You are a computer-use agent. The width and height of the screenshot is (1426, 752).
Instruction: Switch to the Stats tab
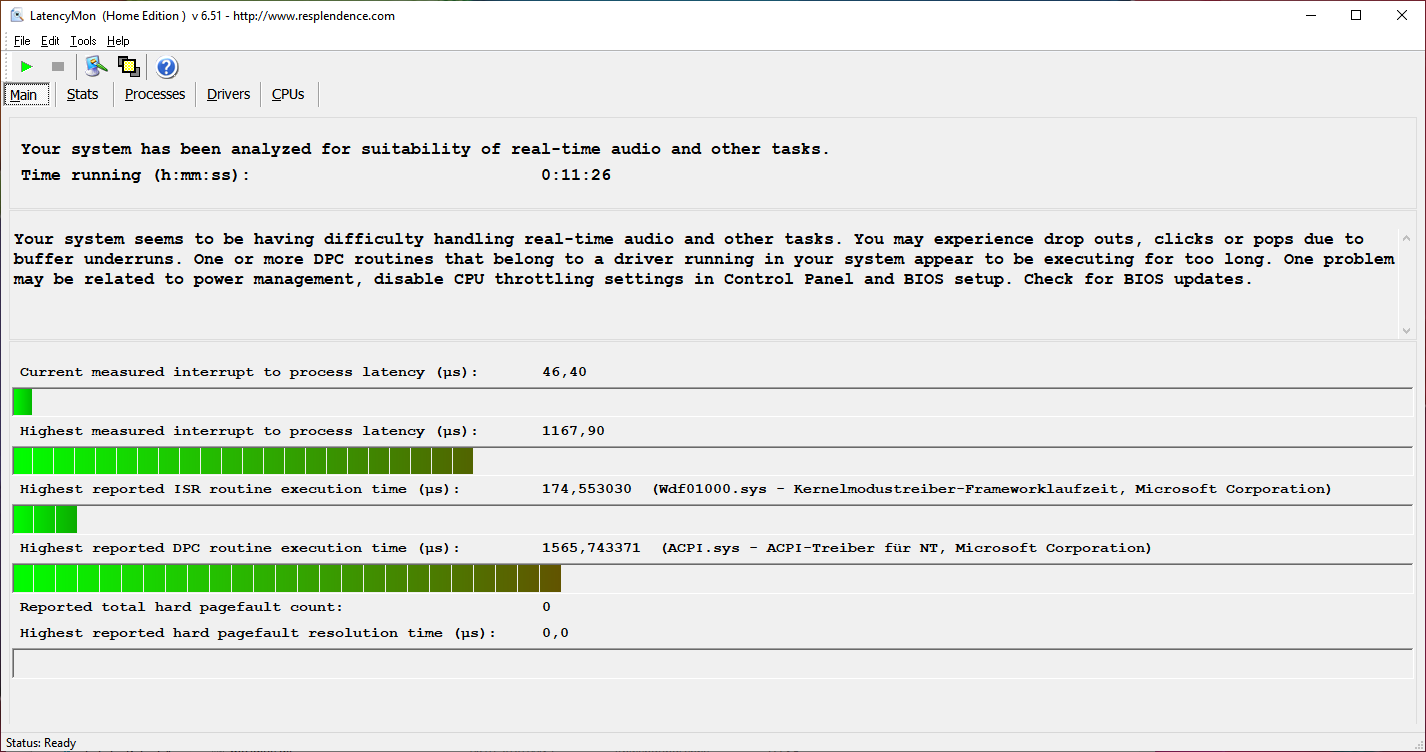pyautogui.click(x=83, y=94)
